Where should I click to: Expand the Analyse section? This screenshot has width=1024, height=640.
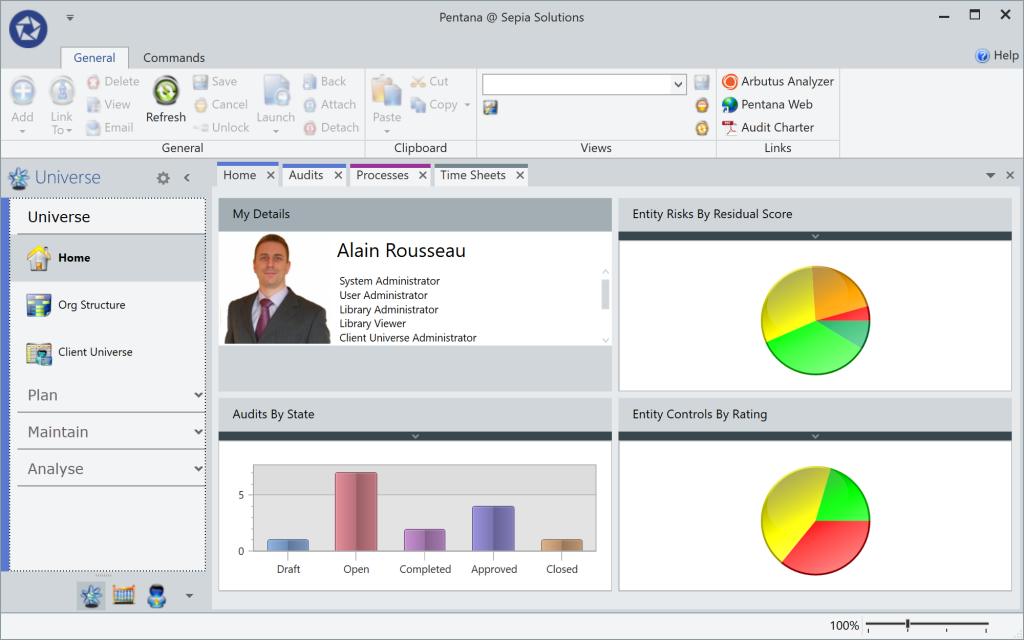pyautogui.click(x=198, y=469)
